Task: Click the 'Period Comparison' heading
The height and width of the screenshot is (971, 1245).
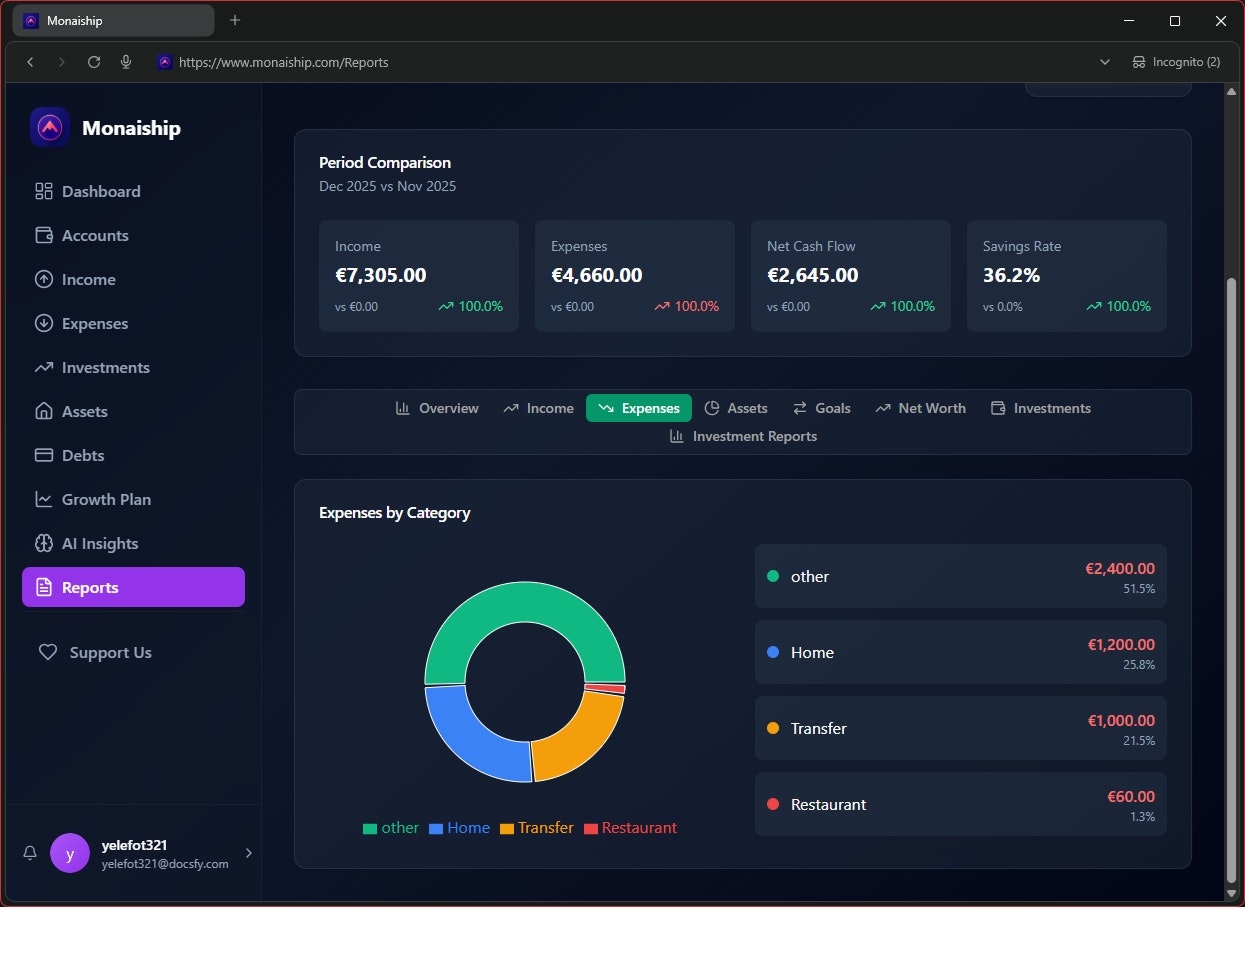Action: pos(385,162)
